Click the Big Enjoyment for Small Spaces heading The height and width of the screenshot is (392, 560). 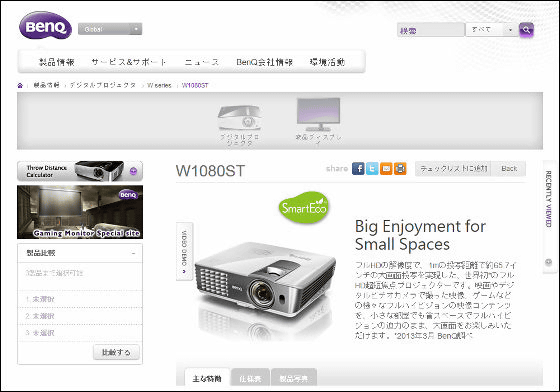coord(420,235)
